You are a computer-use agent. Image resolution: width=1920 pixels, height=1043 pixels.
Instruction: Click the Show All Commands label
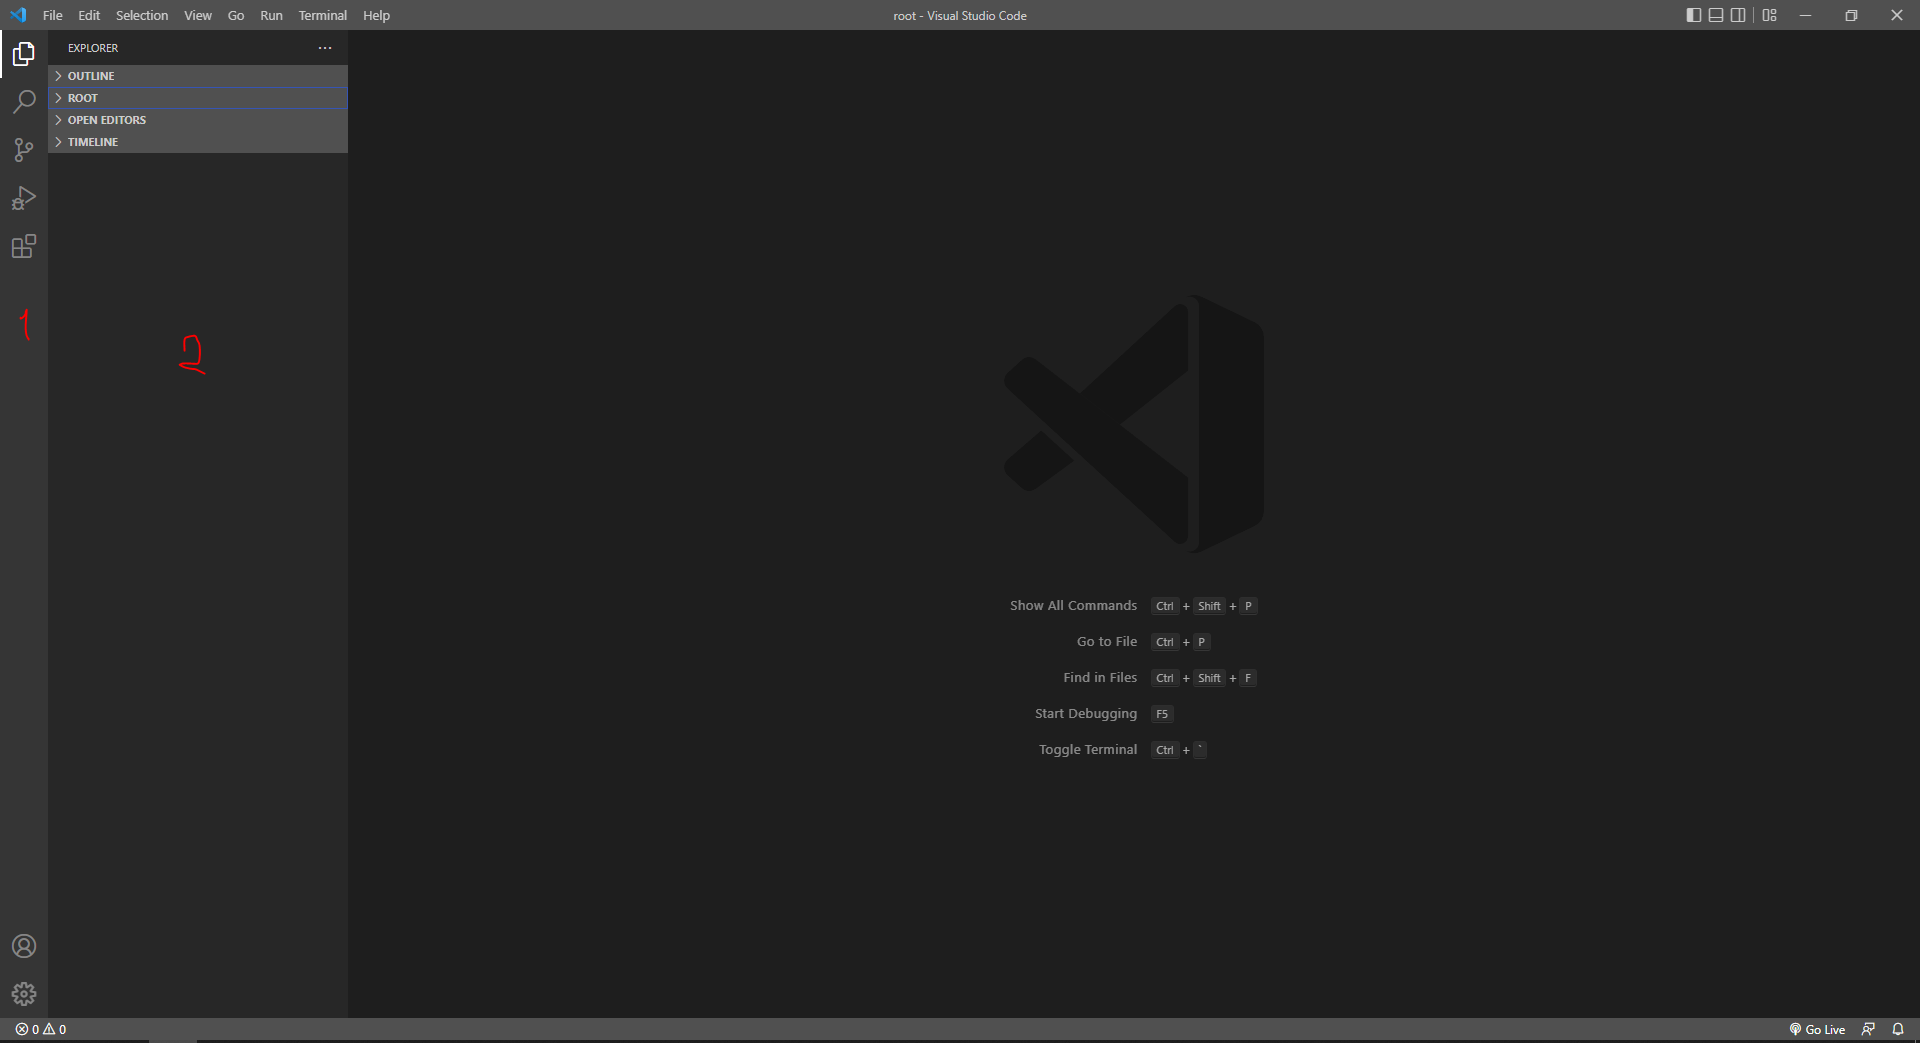(1073, 606)
